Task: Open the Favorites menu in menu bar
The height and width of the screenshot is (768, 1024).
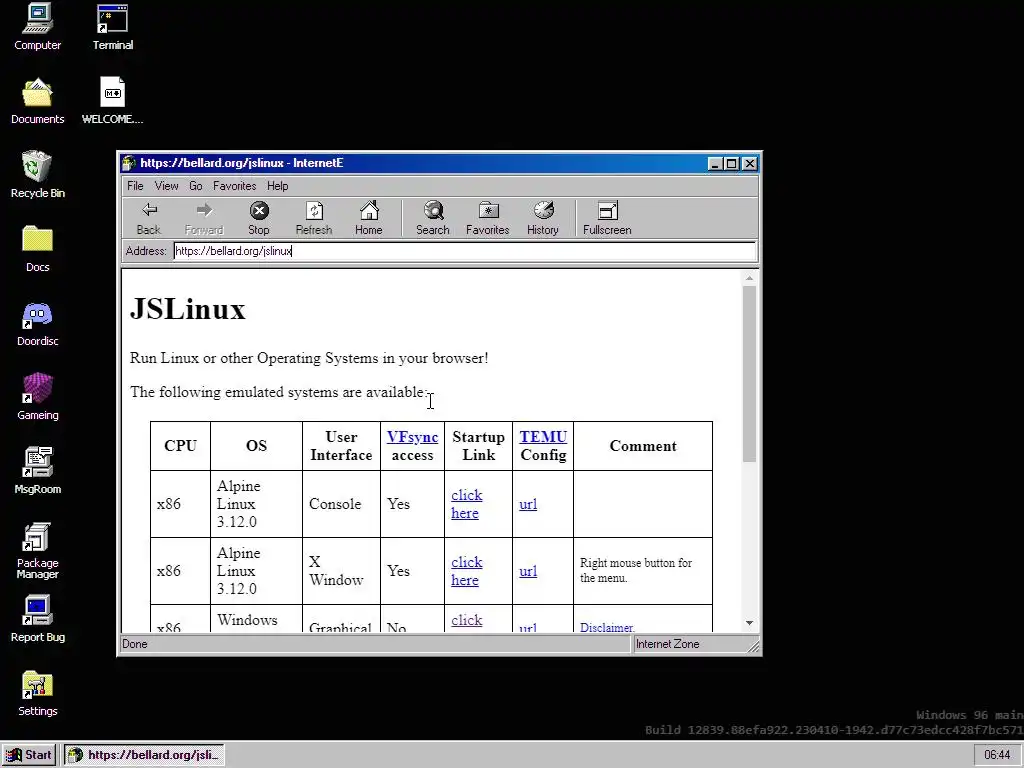Action: [x=234, y=185]
